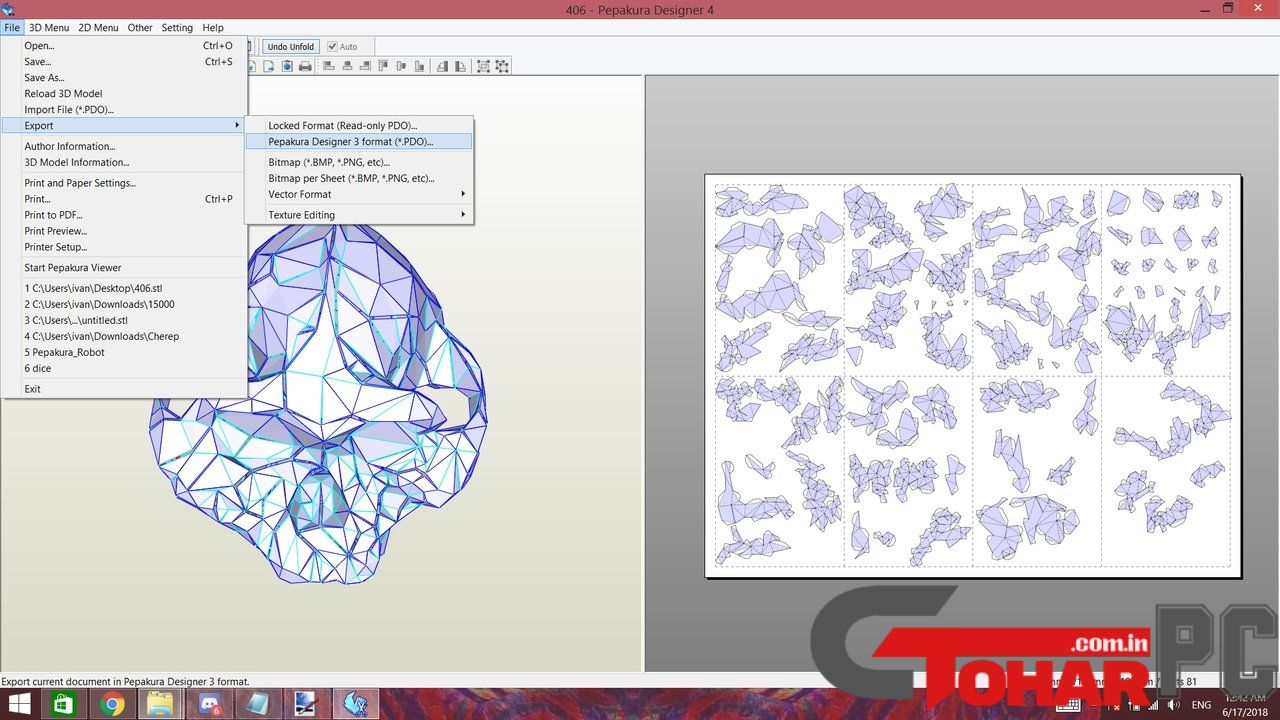Click the align center horizontally icon
The image size is (1280, 720).
point(347,66)
